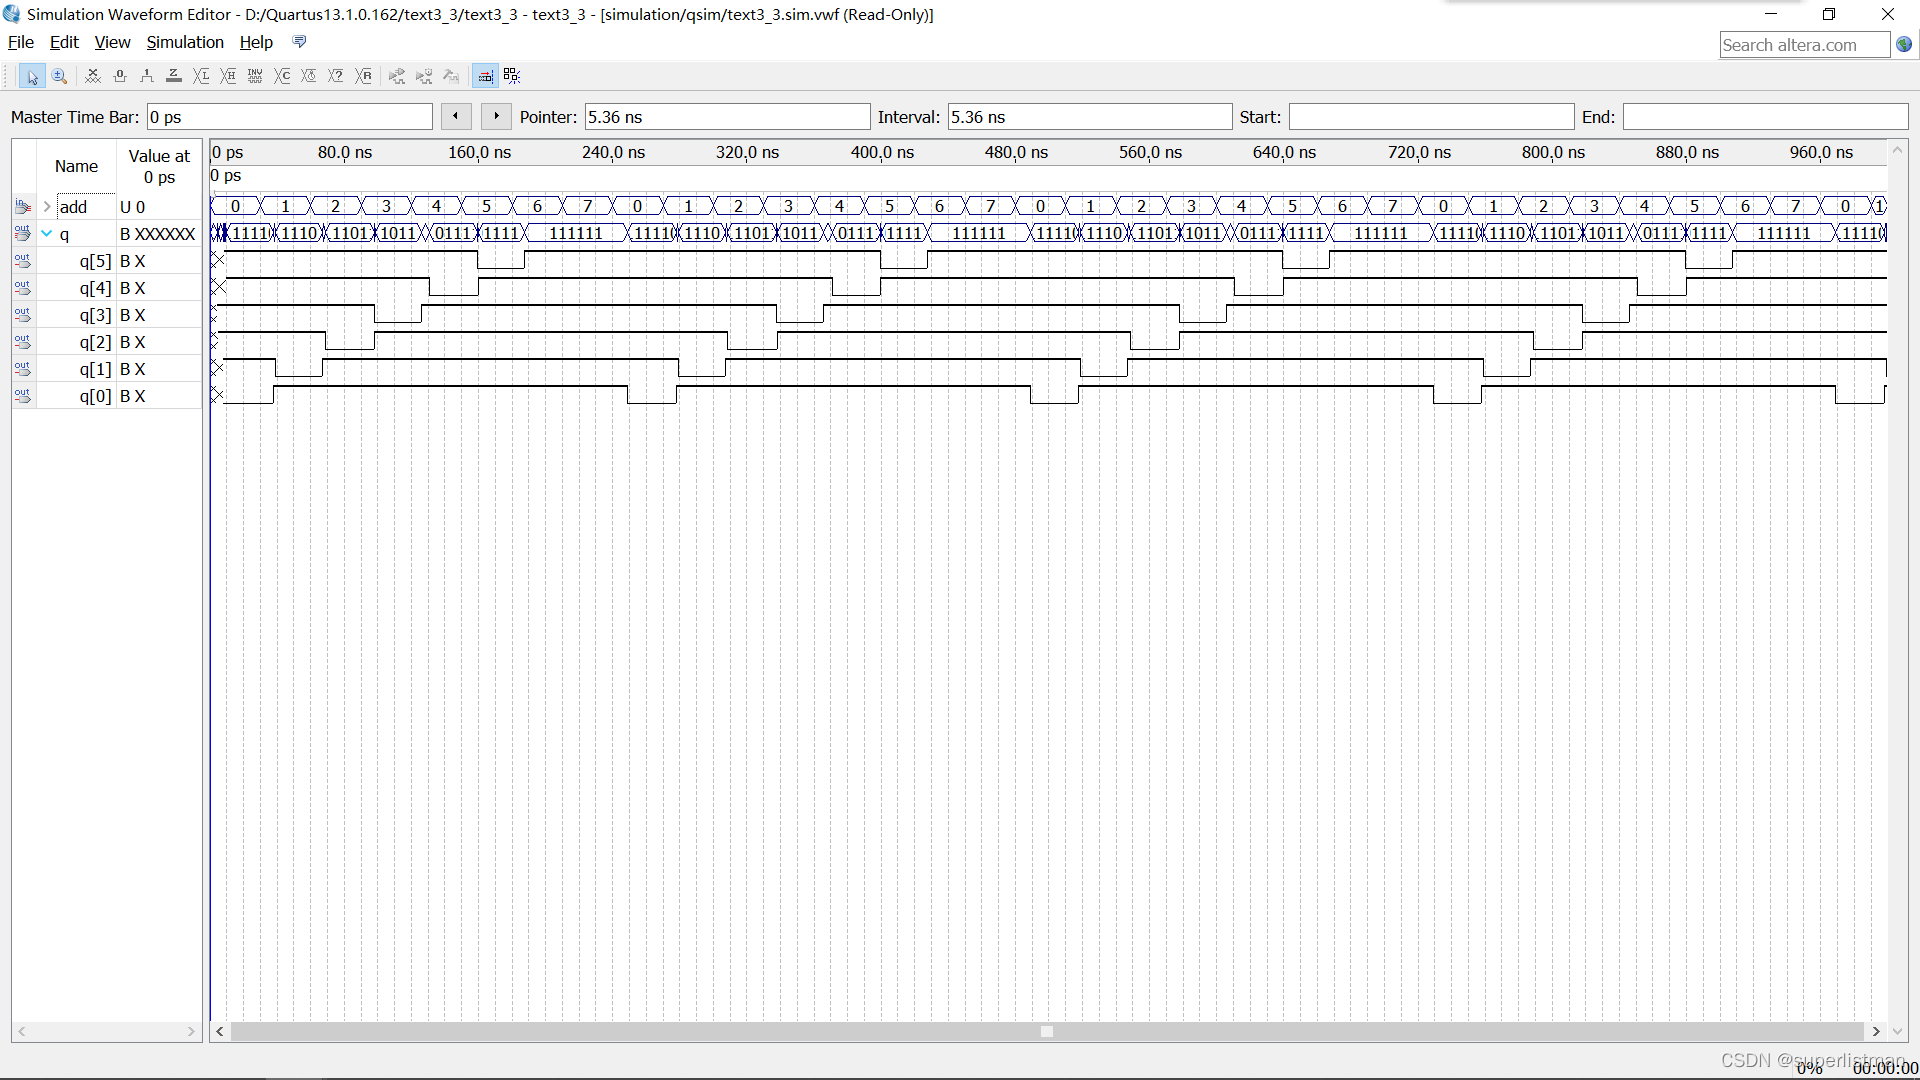Click the Master Time Bar field
The height and width of the screenshot is (1080, 1920).
289,117
